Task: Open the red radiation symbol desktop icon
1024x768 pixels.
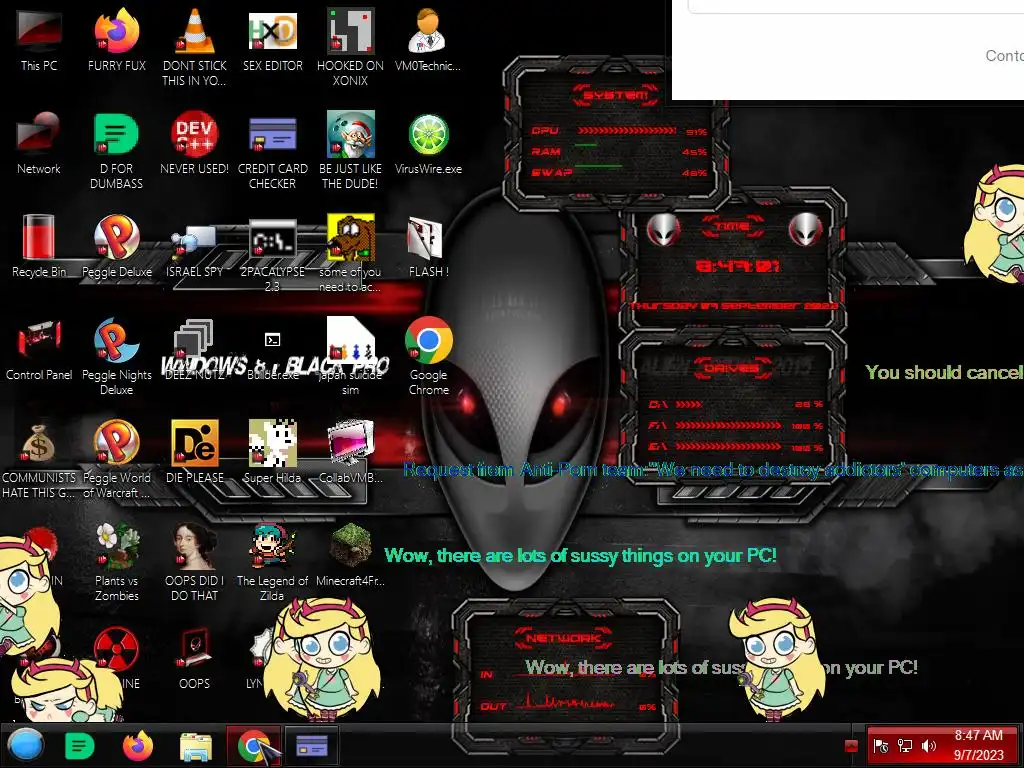Action: click(116, 649)
